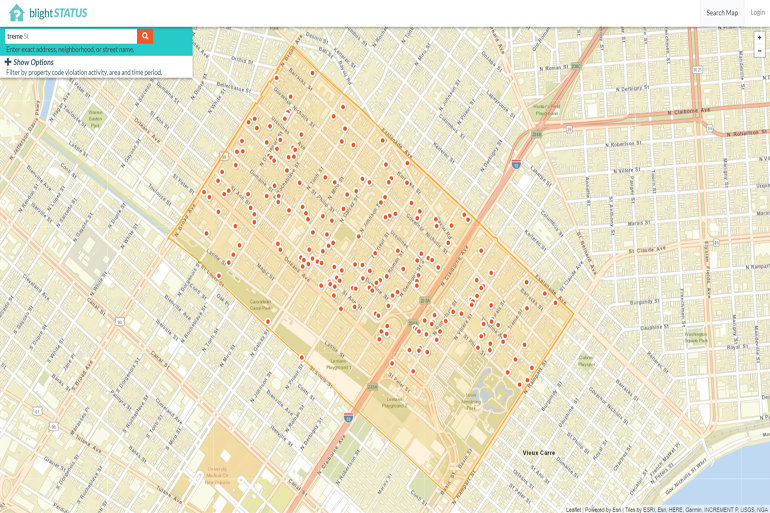Open the Esri attribution link

(x=607, y=509)
